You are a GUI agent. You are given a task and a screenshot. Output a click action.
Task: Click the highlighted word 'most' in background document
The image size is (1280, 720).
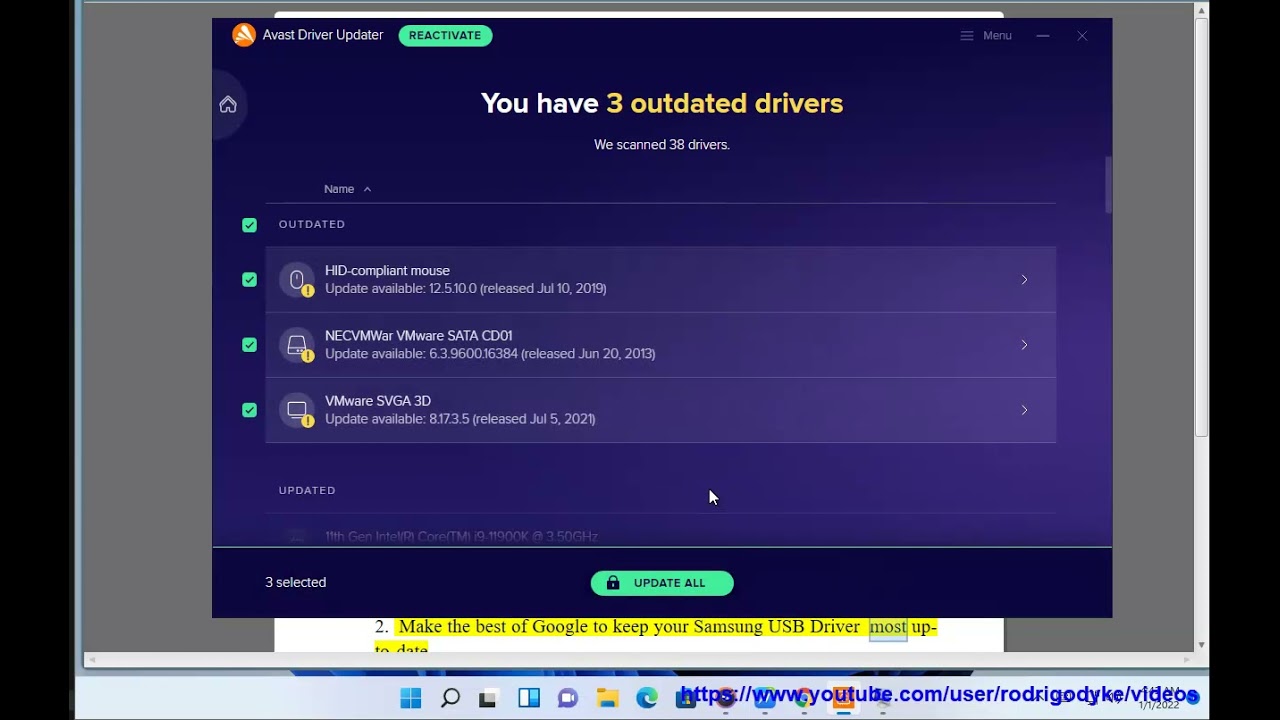pyautogui.click(x=888, y=627)
